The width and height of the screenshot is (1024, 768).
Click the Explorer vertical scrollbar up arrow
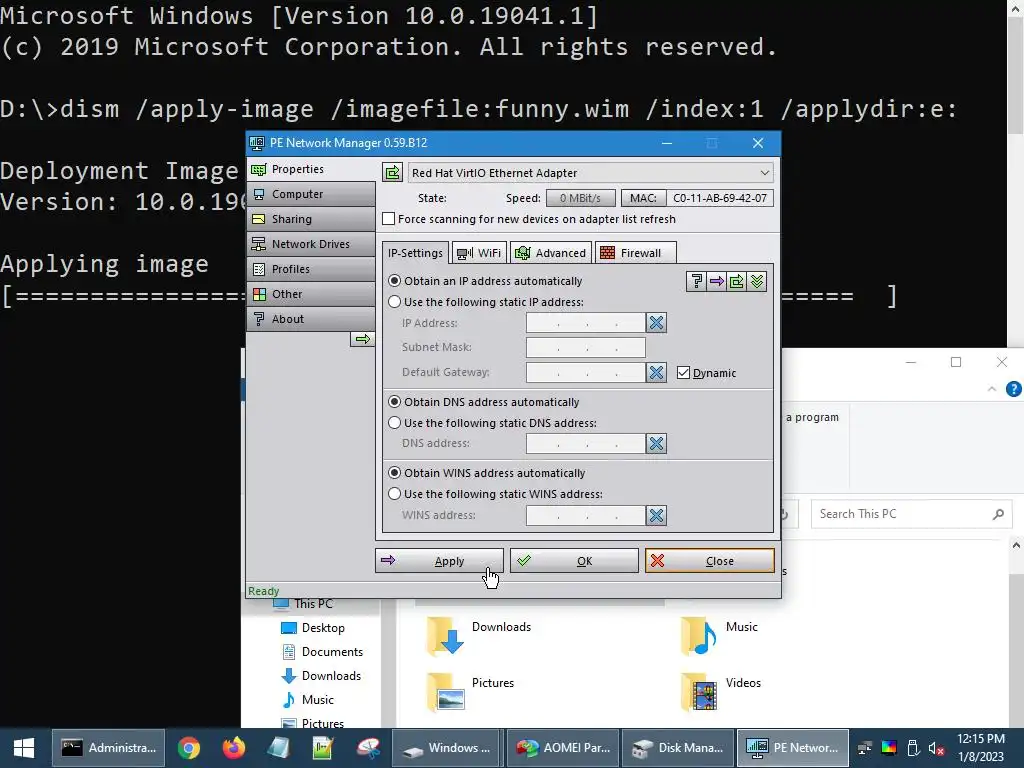1016,545
